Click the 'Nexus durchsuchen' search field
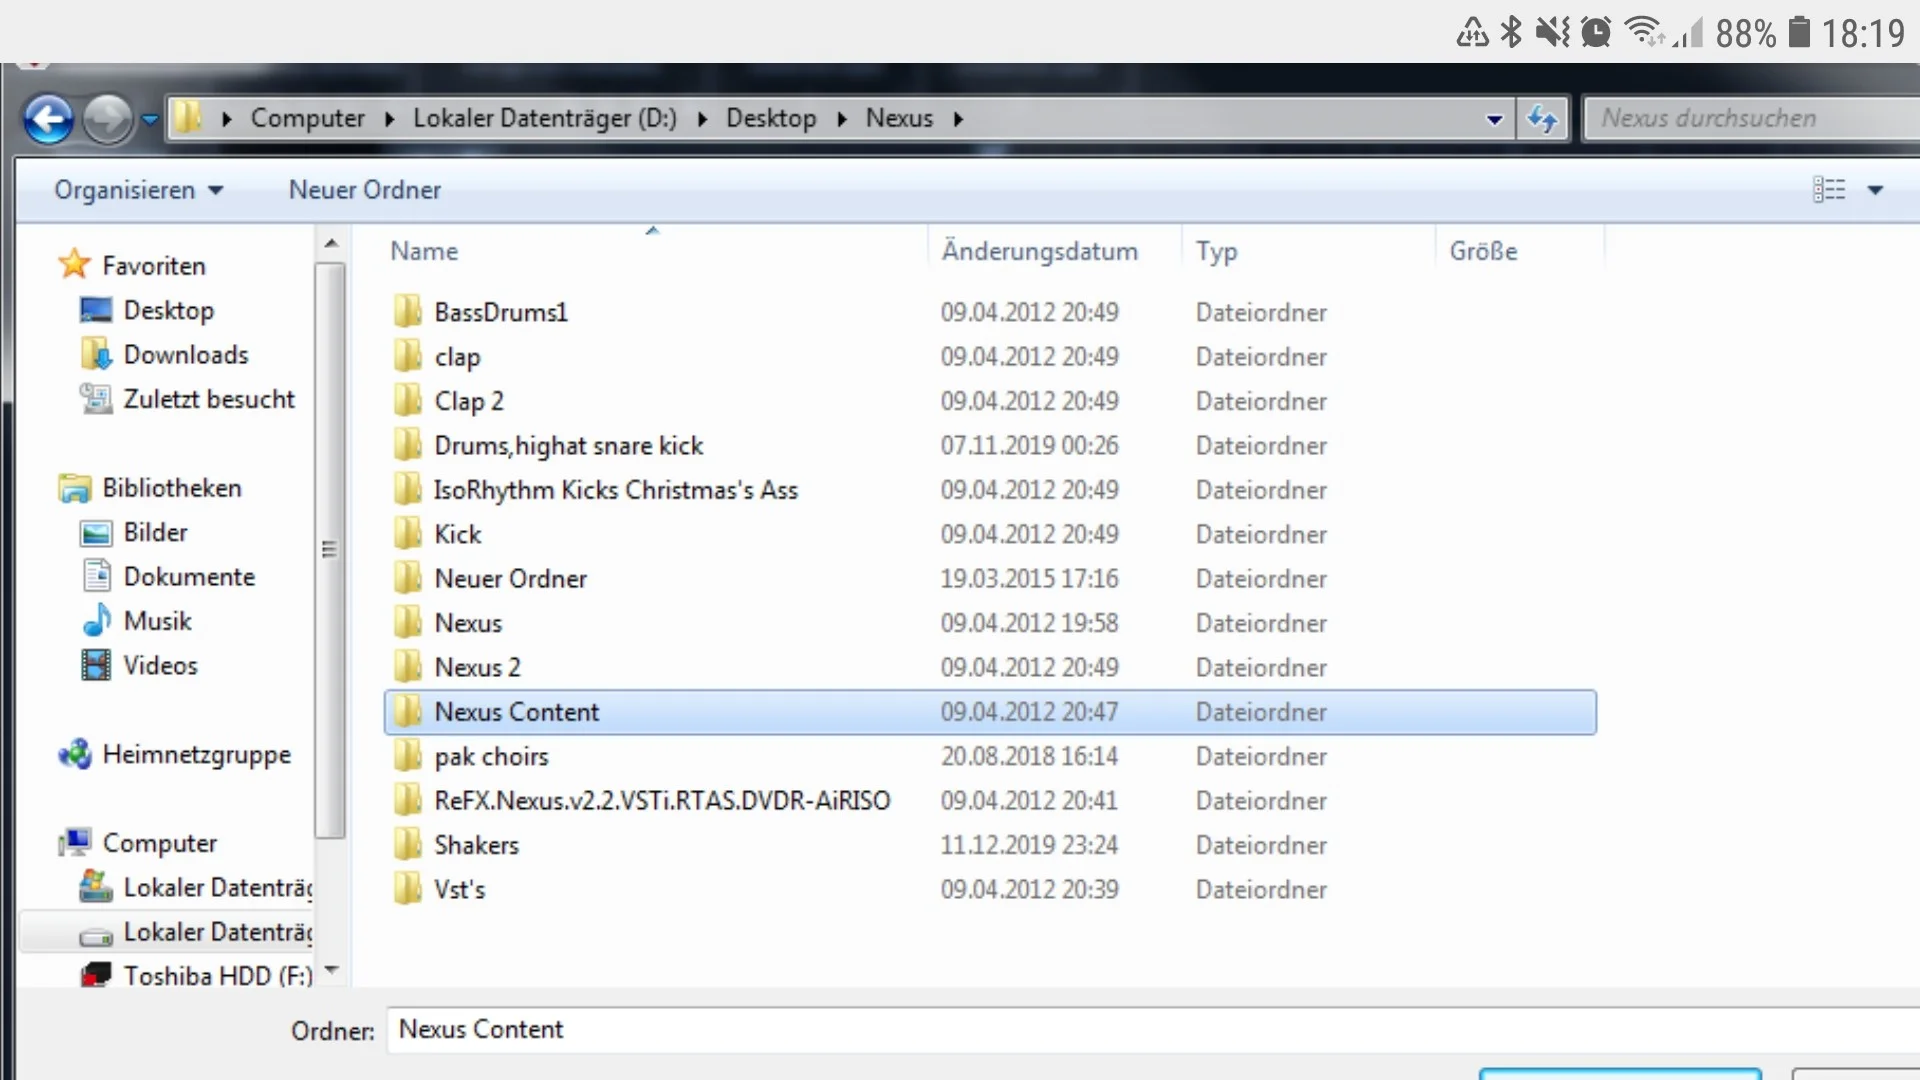This screenshot has width=1920, height=1080. (x=1750, y=118)
